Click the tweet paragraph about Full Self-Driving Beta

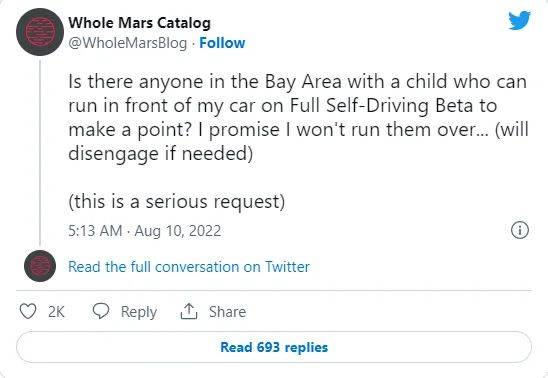click(x=298, y=117)
